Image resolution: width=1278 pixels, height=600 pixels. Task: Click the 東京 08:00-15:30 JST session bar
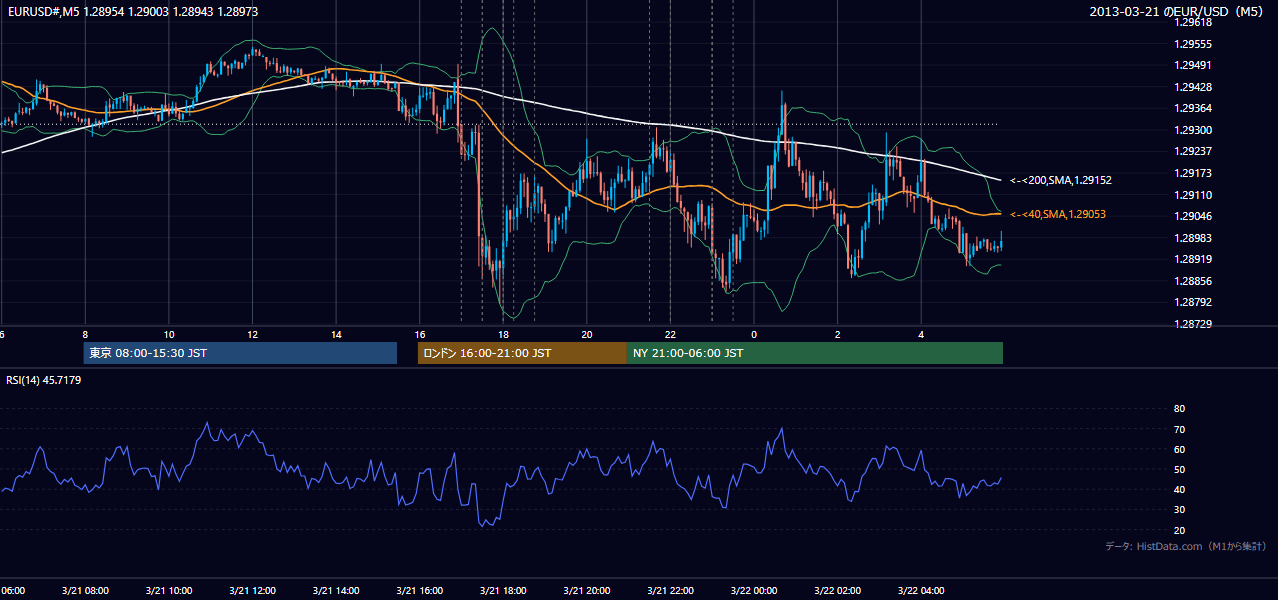pos(240,353)
